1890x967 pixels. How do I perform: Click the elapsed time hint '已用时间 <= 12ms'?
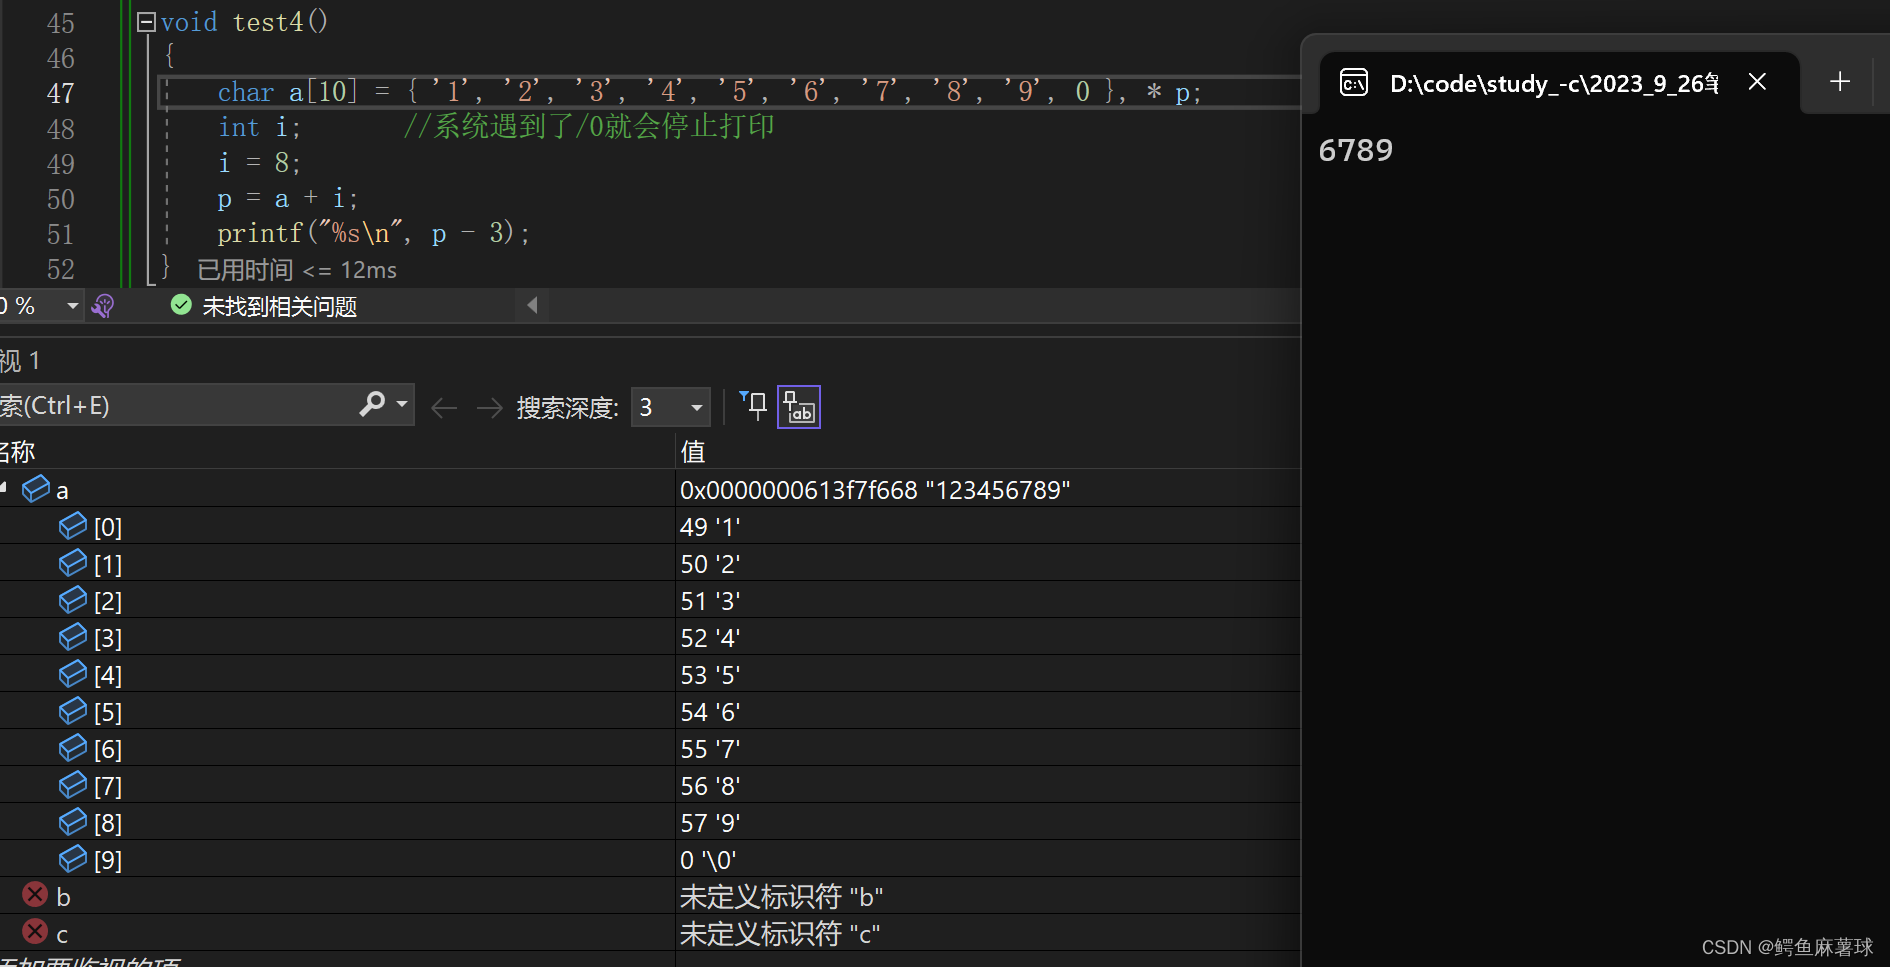coord(297,270)
